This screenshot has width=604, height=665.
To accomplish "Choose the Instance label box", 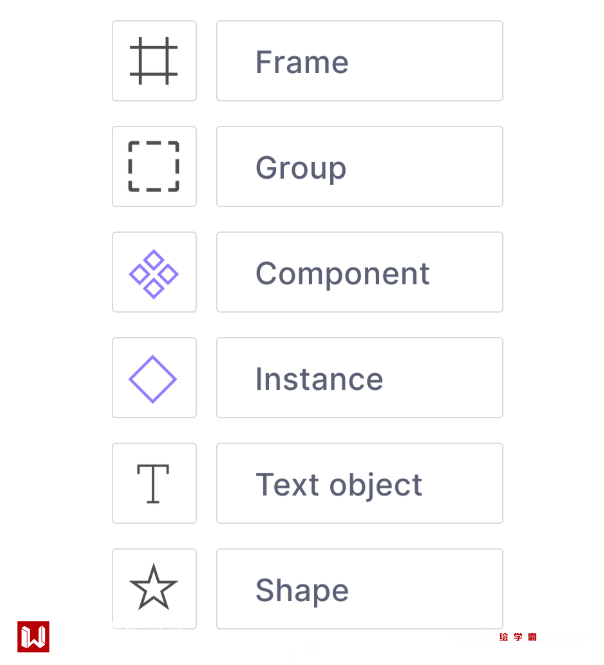I will pos(359,378).
